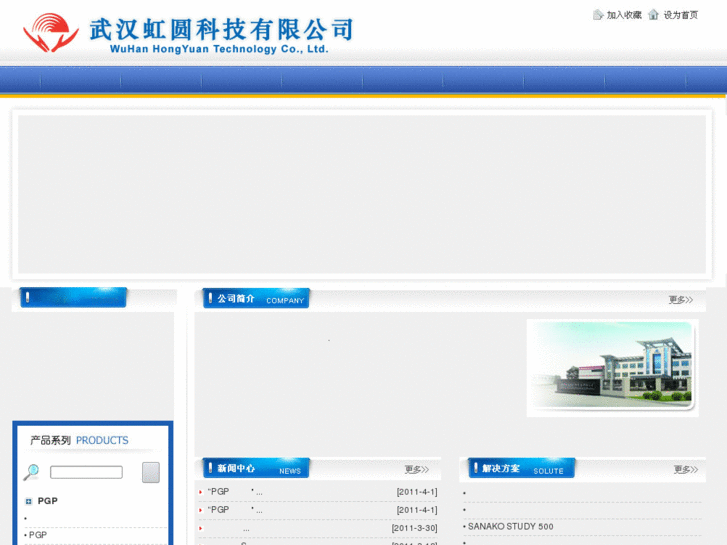727x545 pixels.
Task: Click the company building photo
Action: tap(612, 368)
